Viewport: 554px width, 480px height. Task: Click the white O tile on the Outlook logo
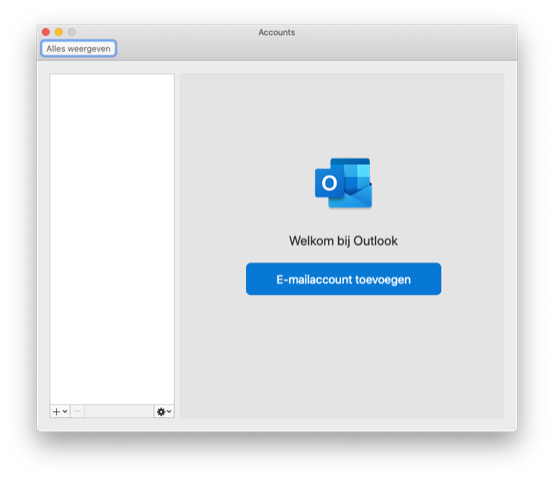(x=329, y=183)
